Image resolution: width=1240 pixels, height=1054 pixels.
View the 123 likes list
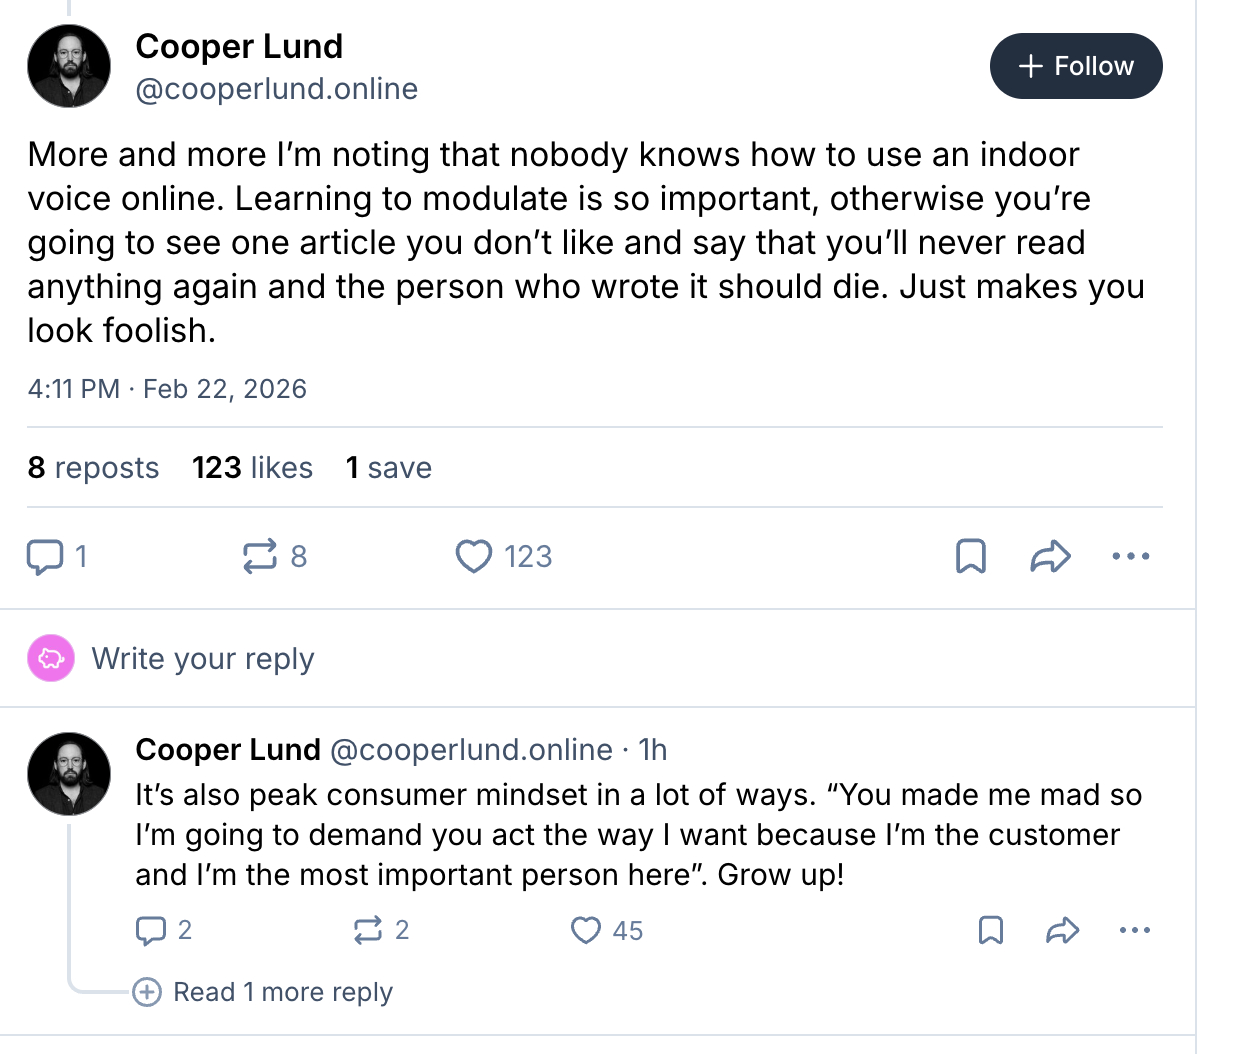(x=252, y=468)
